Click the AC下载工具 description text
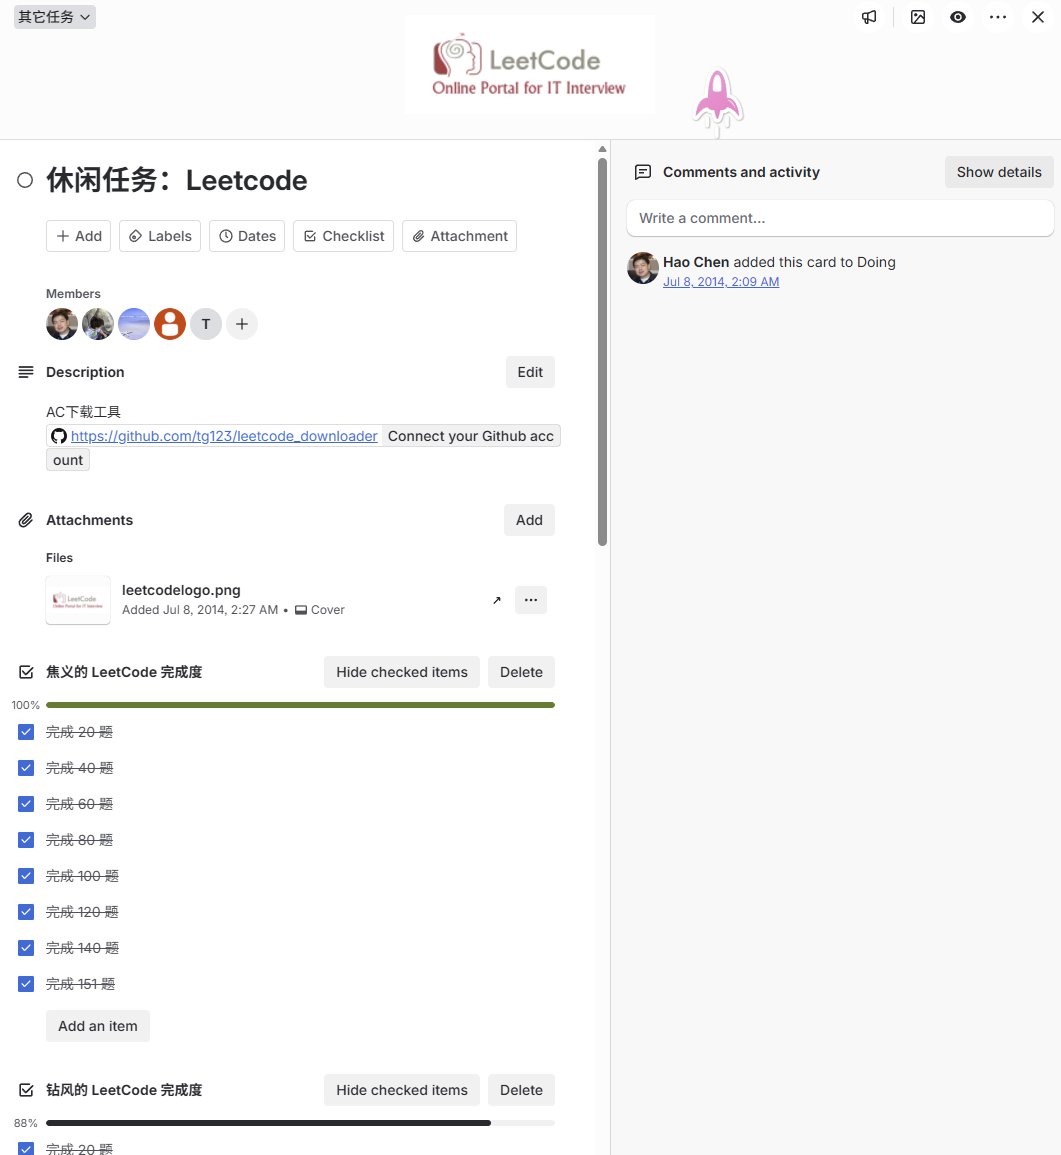 (x=83, y=412)
